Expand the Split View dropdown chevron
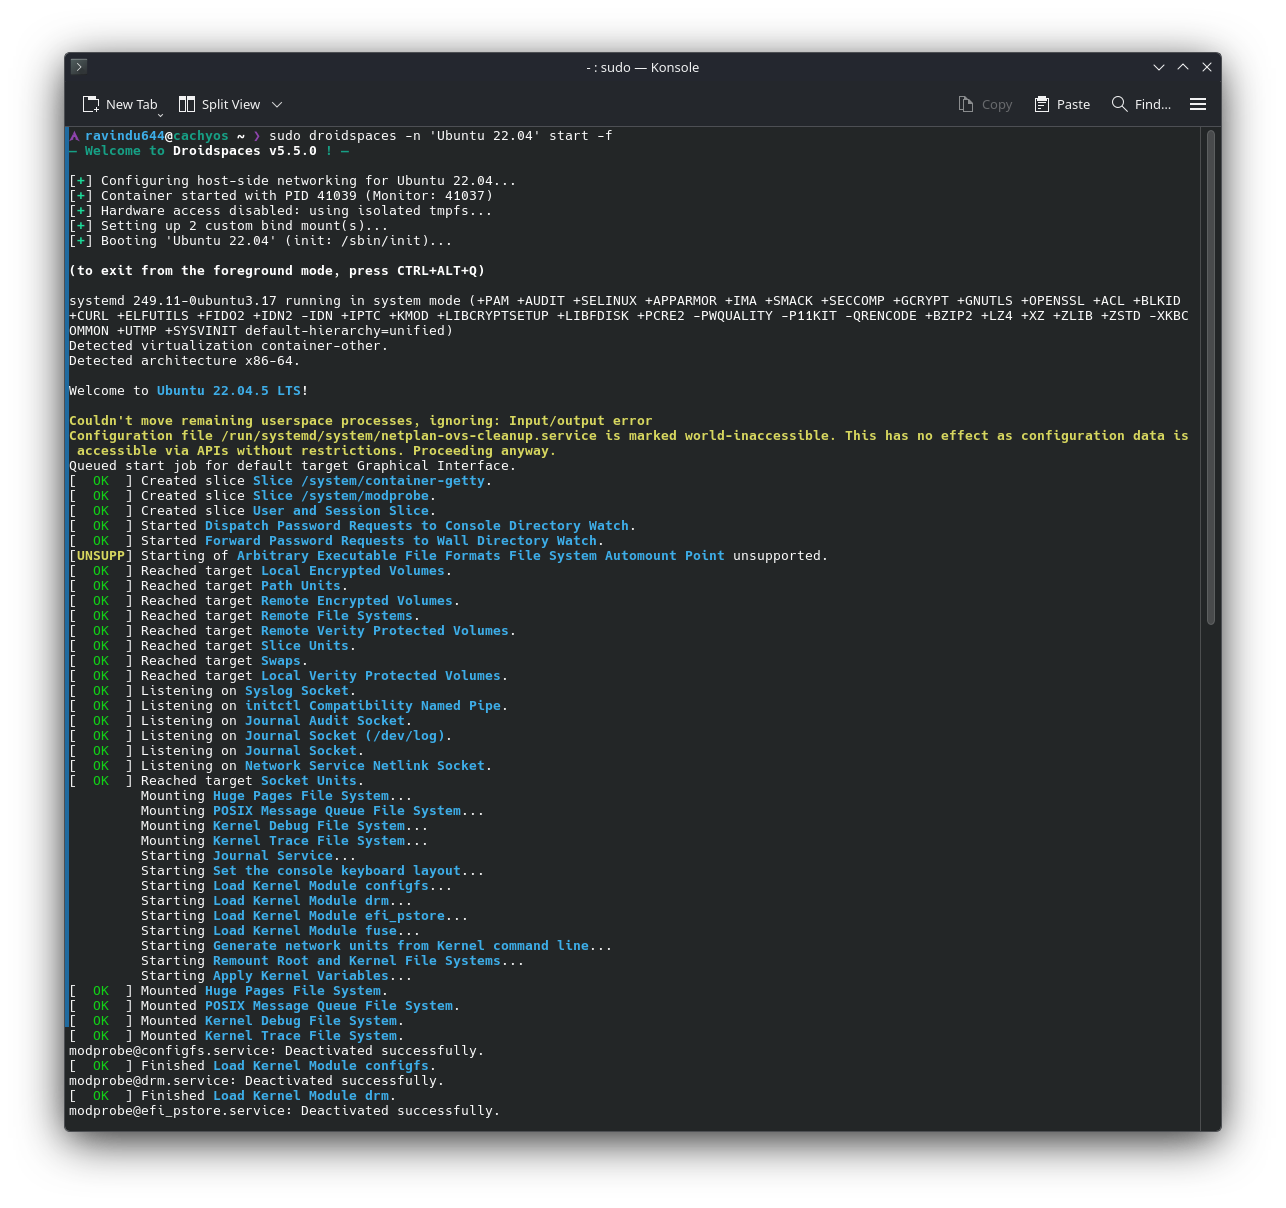 click(x=277, y=104)
